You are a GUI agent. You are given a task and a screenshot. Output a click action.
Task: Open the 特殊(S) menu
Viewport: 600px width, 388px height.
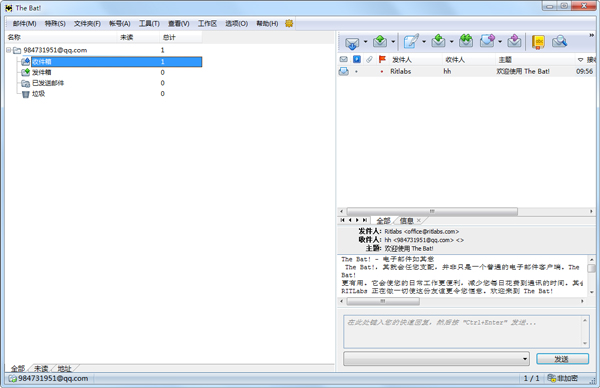click(55, 24)
